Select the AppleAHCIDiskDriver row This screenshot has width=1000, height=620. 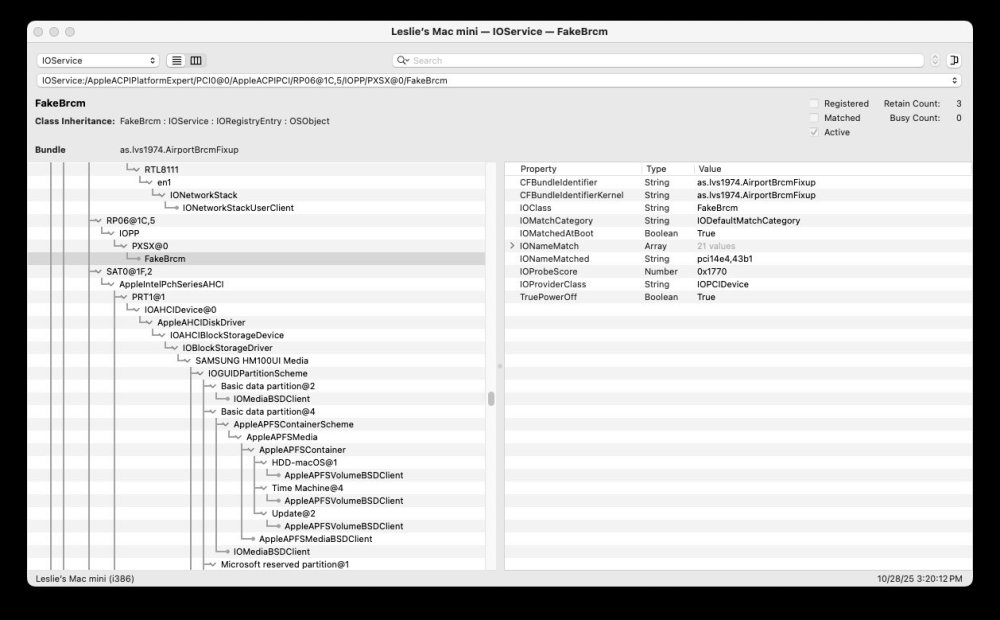coord(256,322)
